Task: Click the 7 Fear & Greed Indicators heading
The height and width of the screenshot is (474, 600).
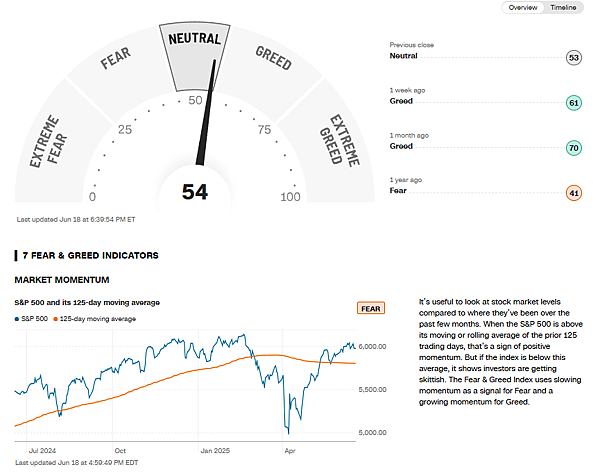Action: (x=90, y=256)
